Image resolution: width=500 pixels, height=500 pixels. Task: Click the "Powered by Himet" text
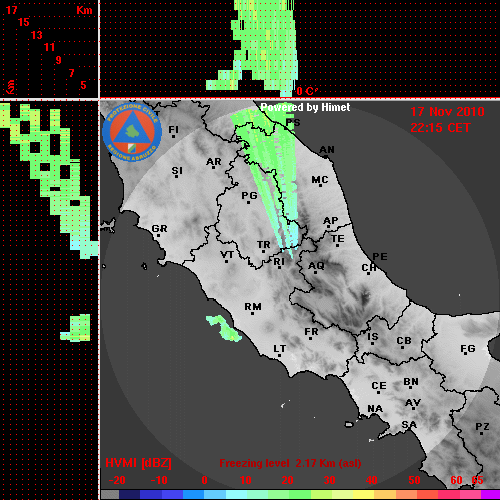coord(305,107)
